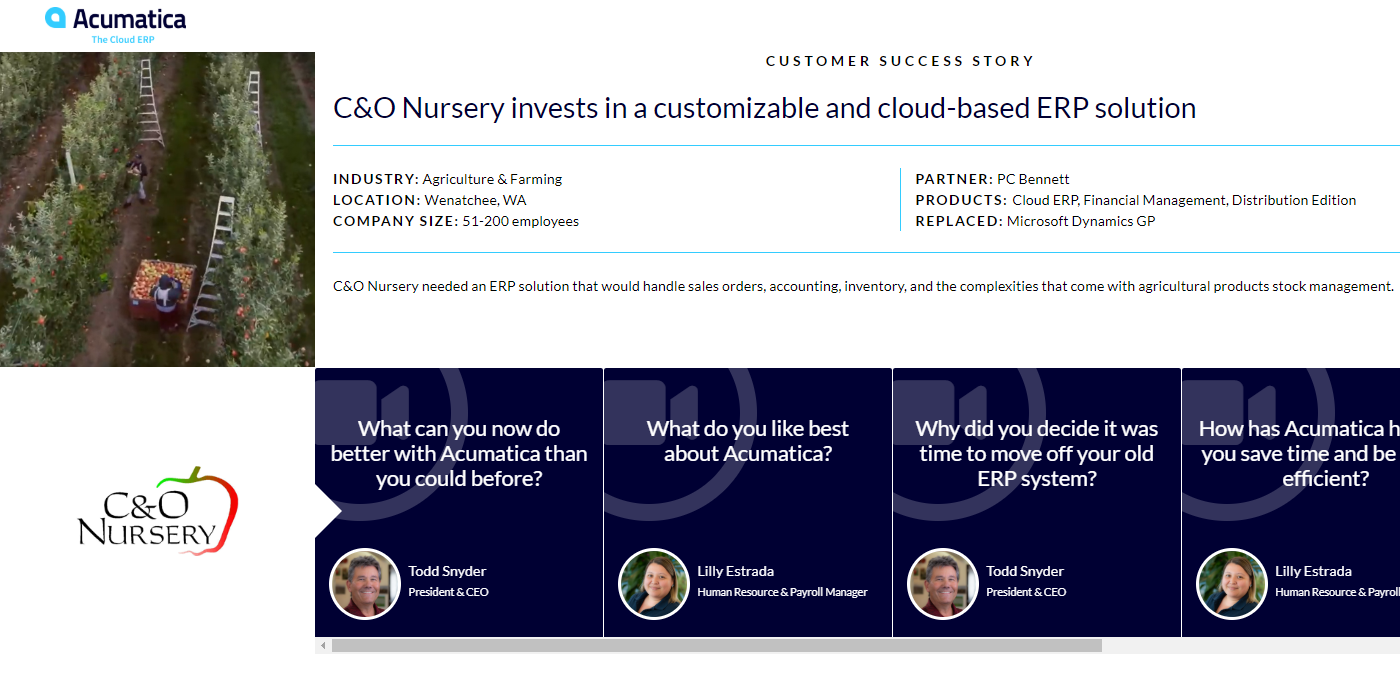Click the PC Bennett partner name
Screen dimensions: 1400x700
click(1033, 179)
